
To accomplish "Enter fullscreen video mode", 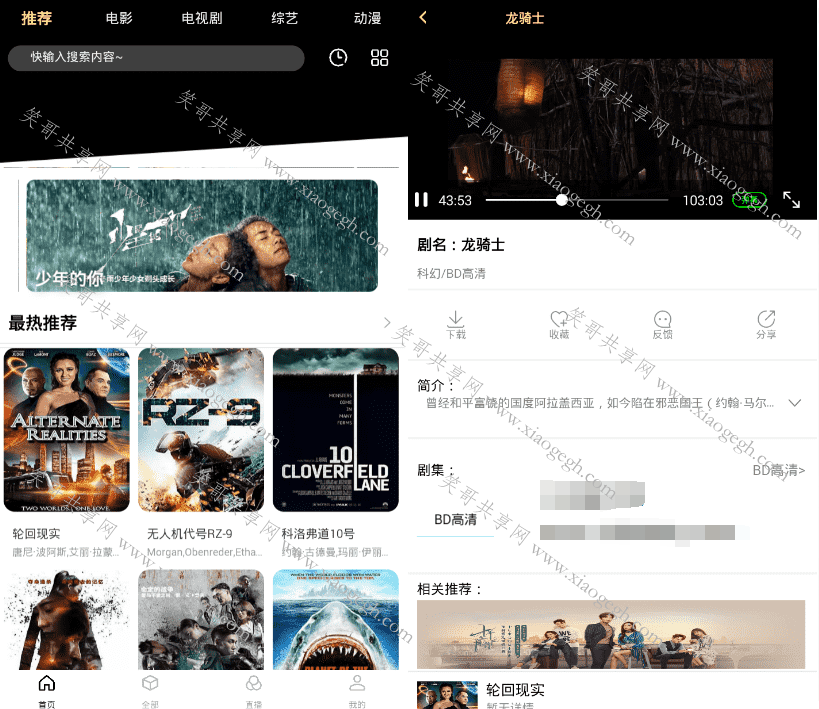I will tap(791, 200).
